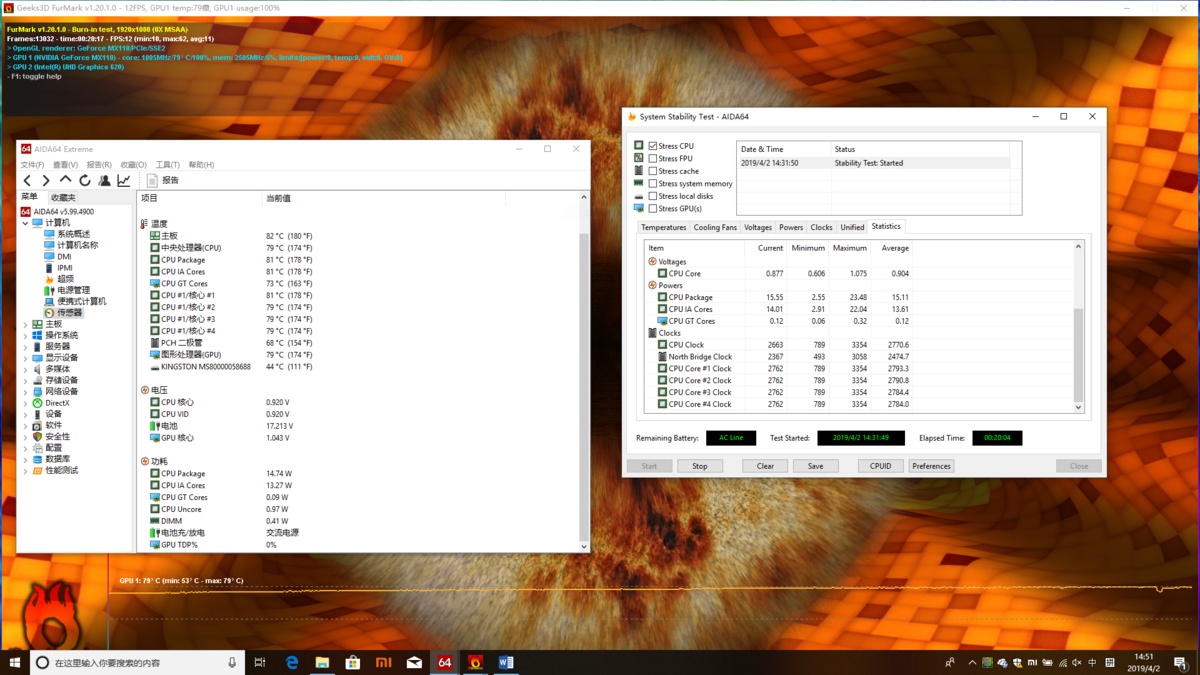Select 计算机名称 in the tree

tap(77, 245)
